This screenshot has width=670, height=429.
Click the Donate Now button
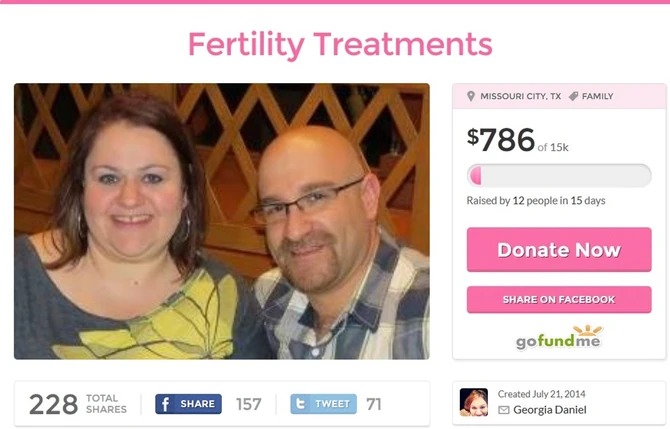pyautogui.click(x=559, y=250)
